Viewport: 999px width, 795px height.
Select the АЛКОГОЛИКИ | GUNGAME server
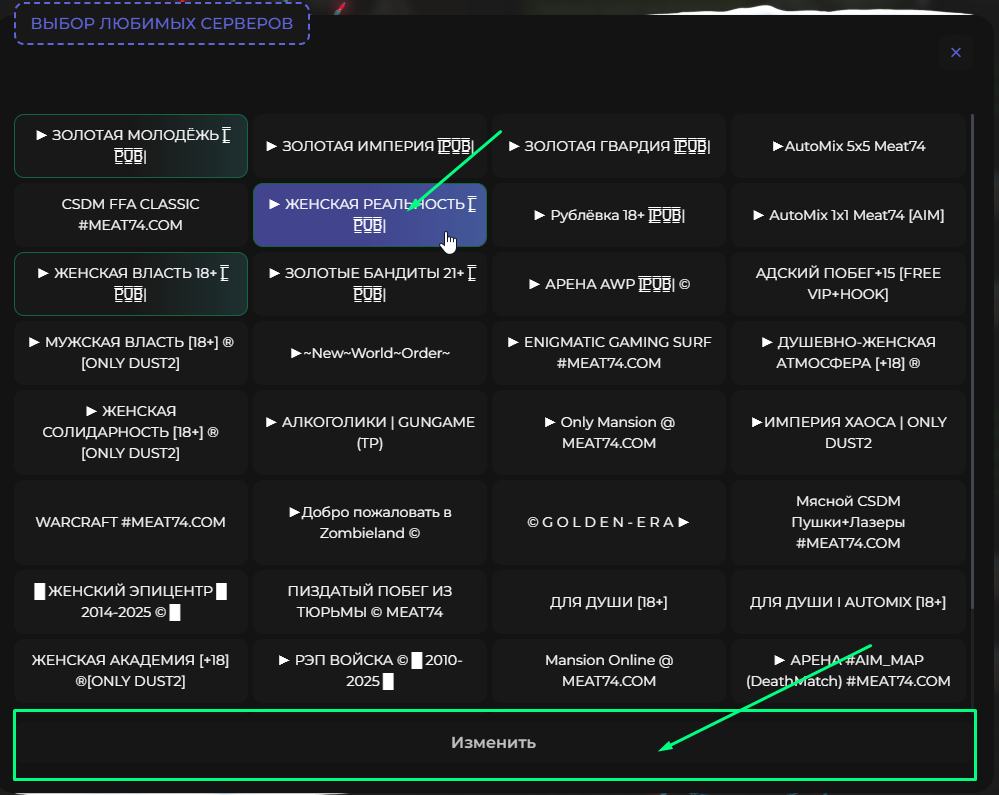pyautogui.click(x=369, y=432)
